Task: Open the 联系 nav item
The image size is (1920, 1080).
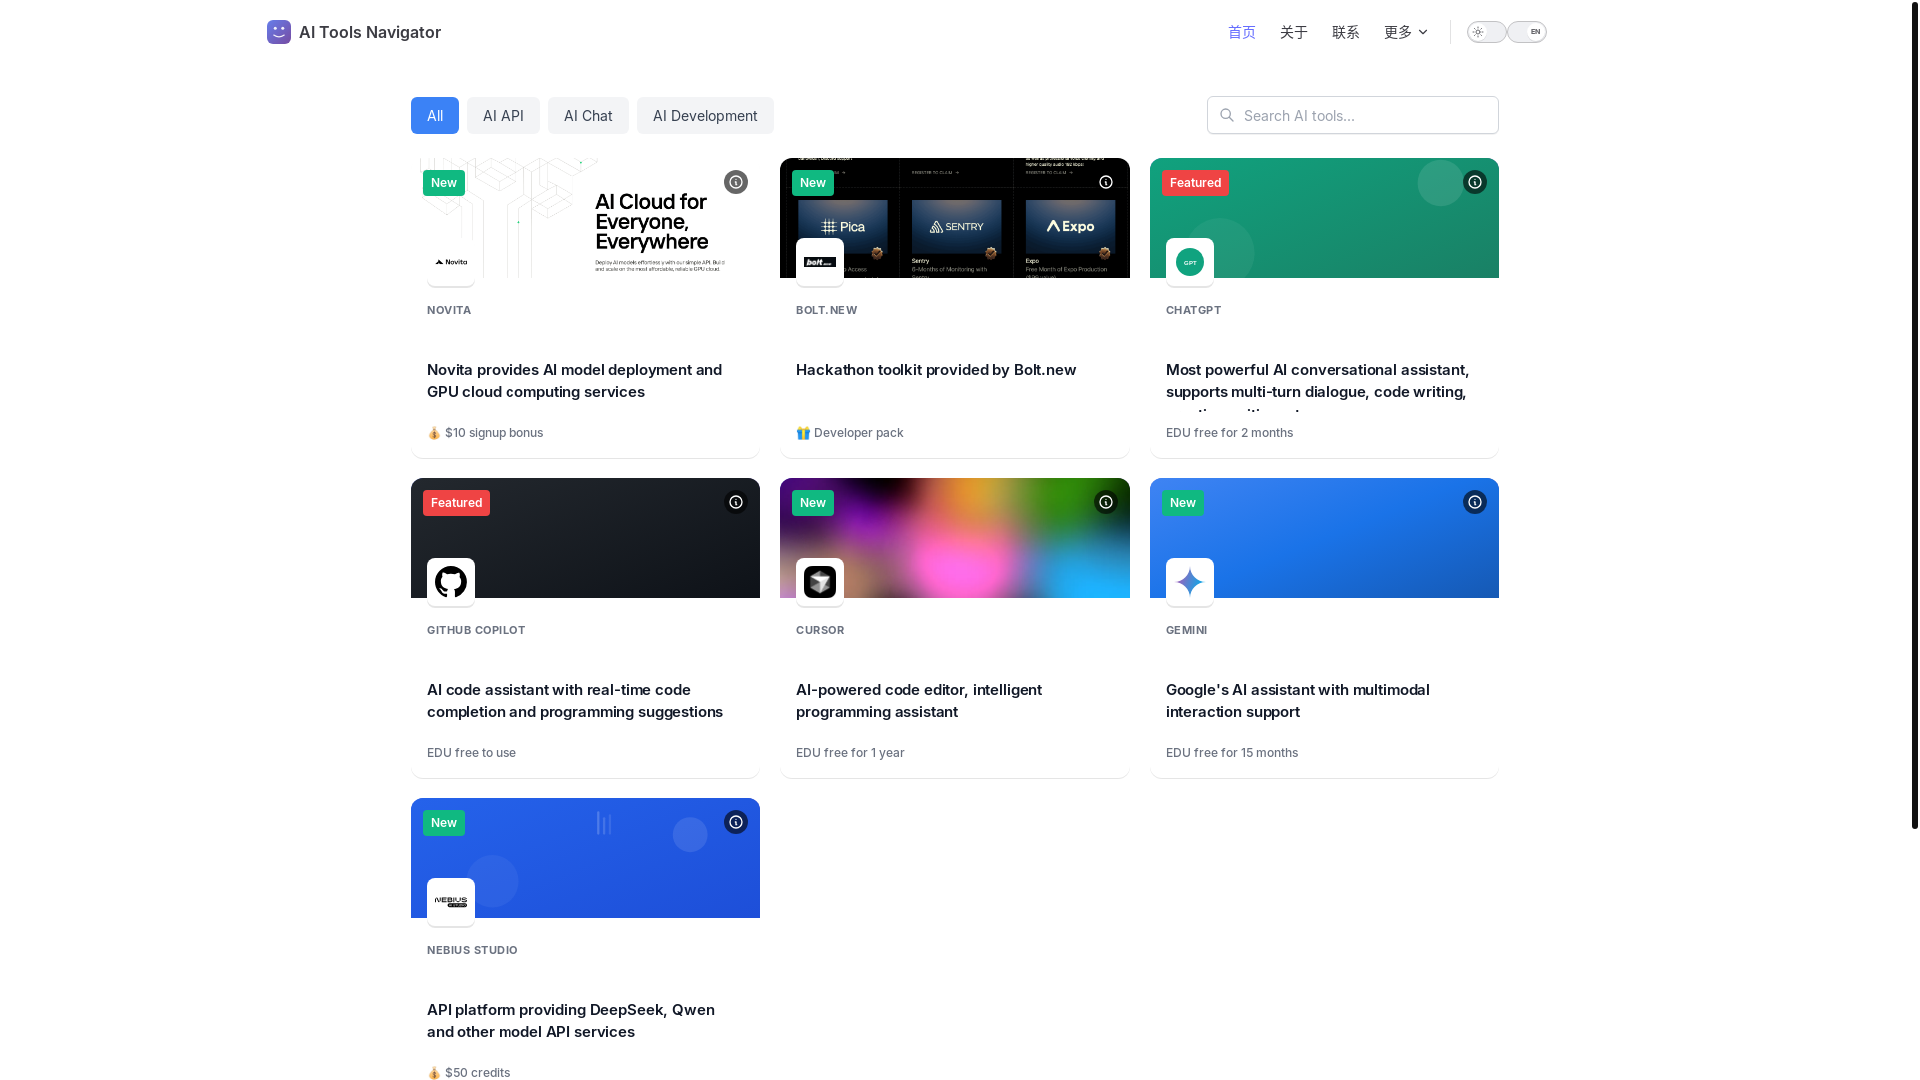Action: [1346, 32]
